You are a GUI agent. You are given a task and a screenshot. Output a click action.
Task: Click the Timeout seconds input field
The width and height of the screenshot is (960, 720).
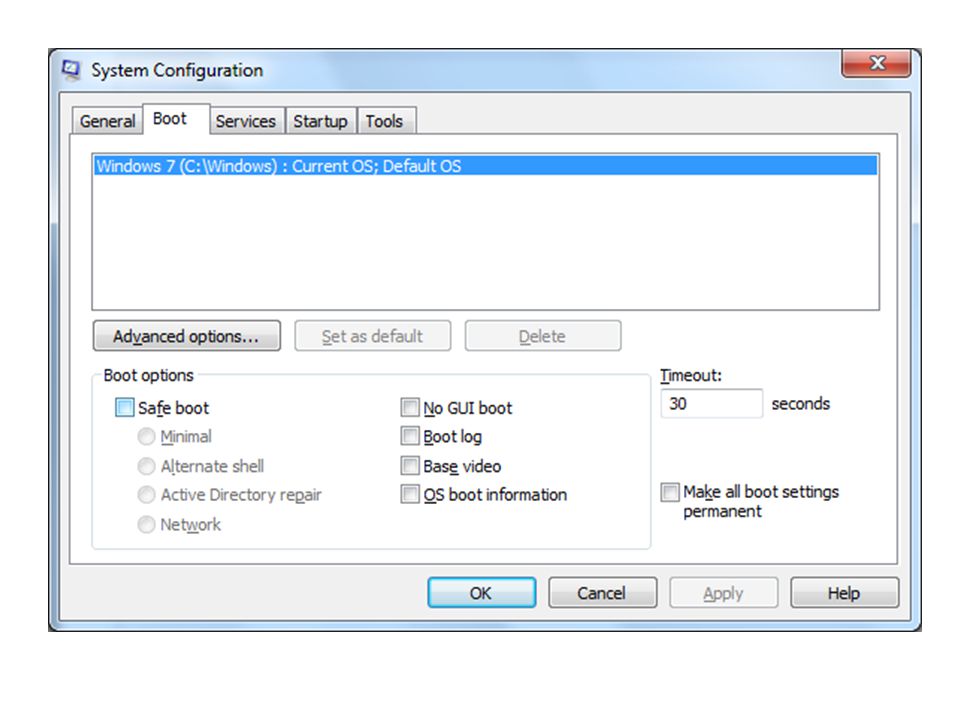[x=711, y=403]
